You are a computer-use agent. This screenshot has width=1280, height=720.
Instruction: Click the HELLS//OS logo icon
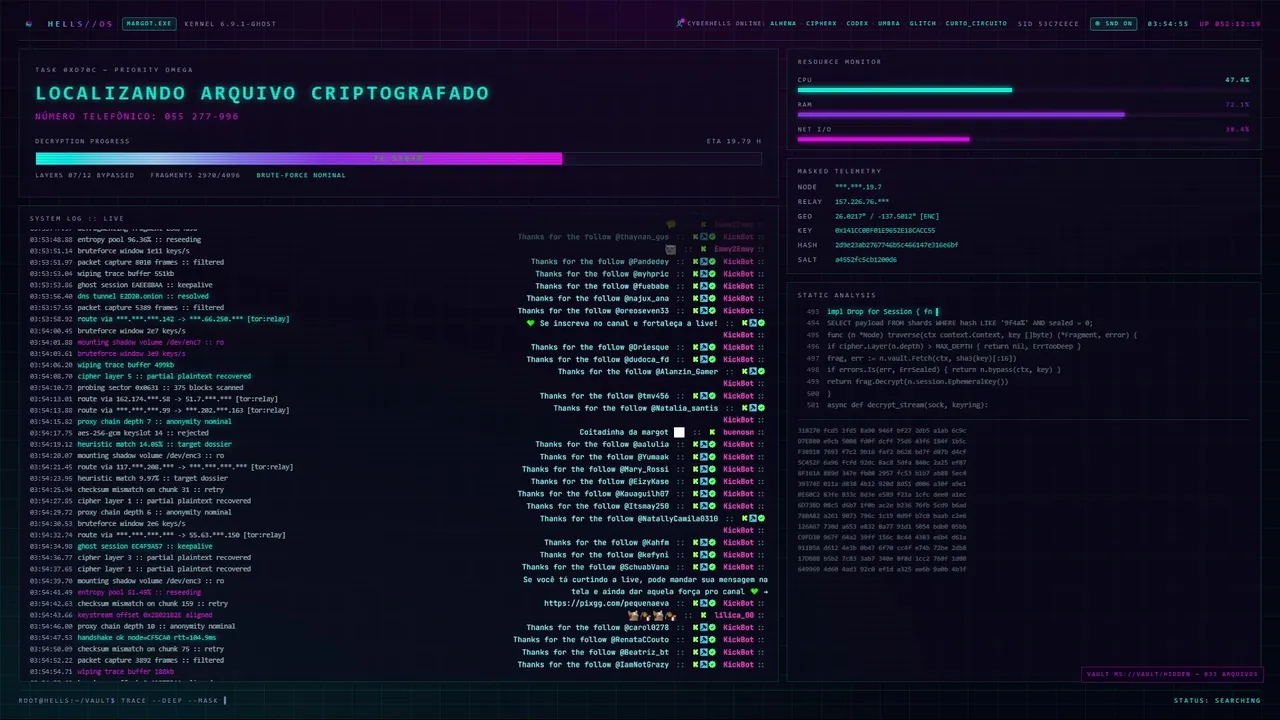pos(28,23)
